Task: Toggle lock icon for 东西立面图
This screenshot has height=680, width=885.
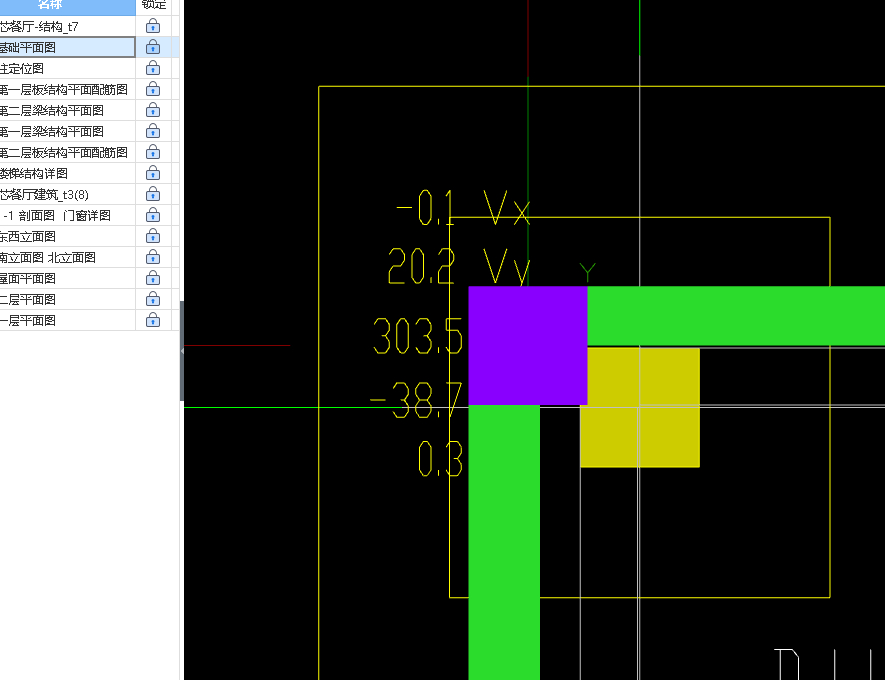Action: tap(153, 236)
